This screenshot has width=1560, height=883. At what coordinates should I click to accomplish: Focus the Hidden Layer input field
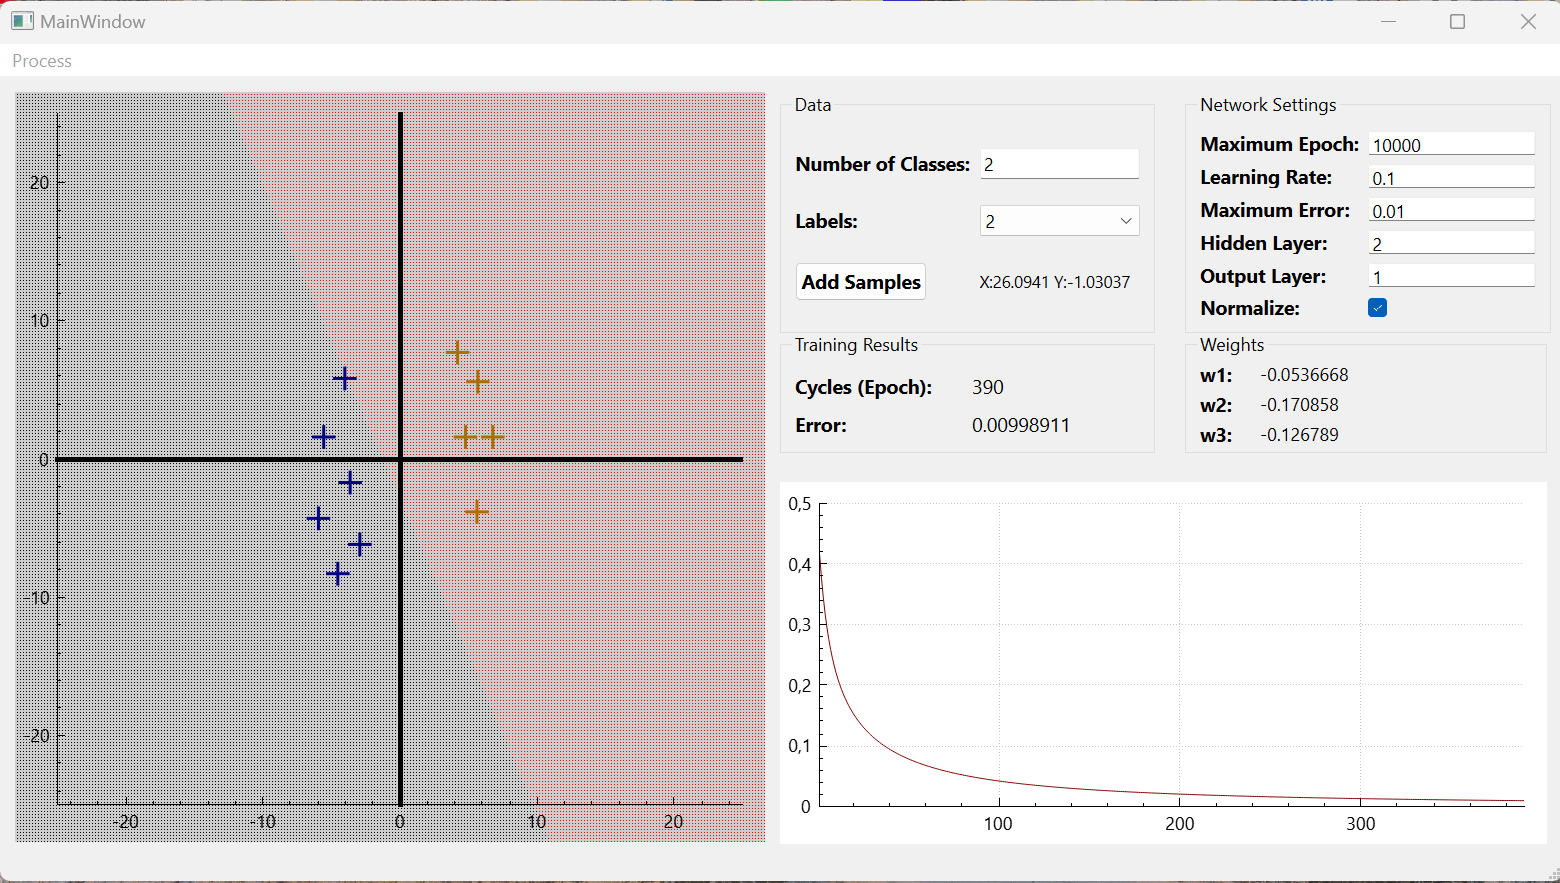1450,242
